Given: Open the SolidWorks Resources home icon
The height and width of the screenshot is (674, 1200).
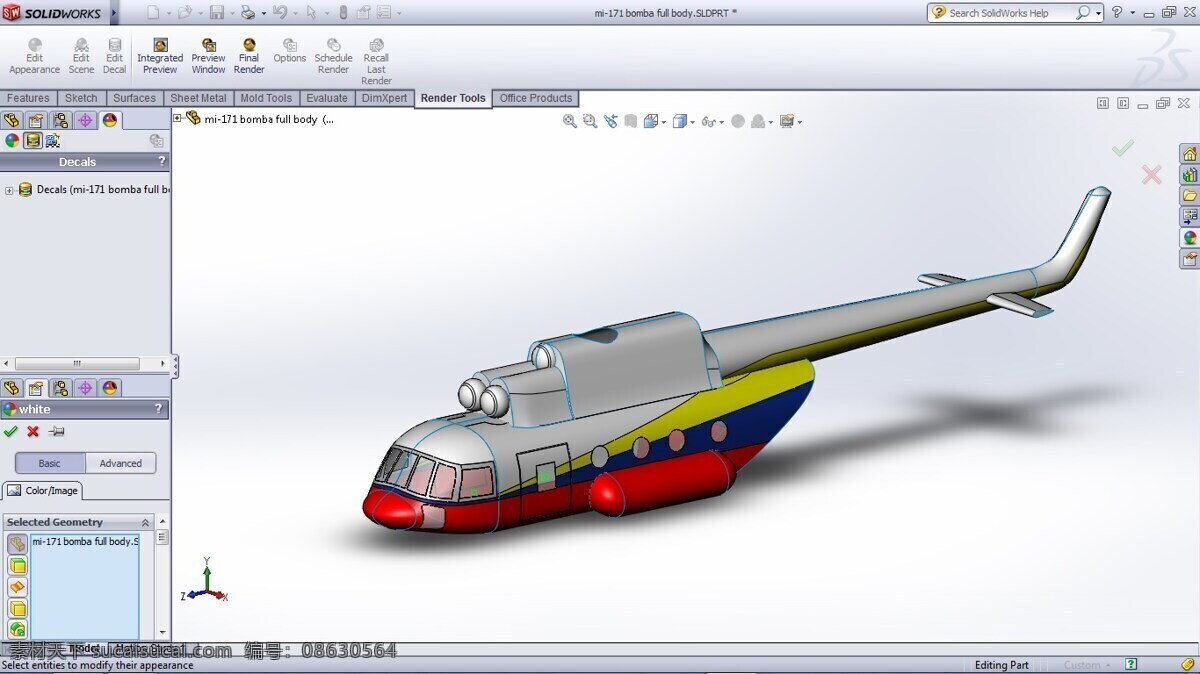Looking at the screenshot, I should coord(1189,154).
